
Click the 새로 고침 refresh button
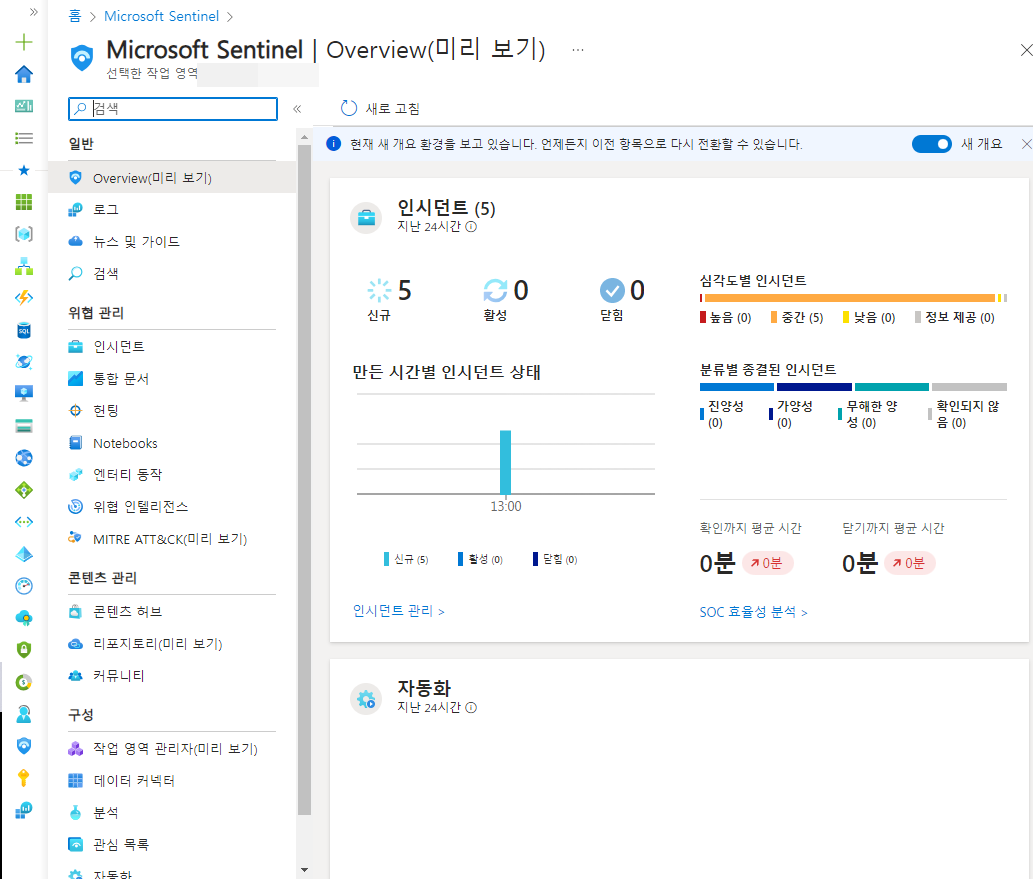(x=380, y=108)
